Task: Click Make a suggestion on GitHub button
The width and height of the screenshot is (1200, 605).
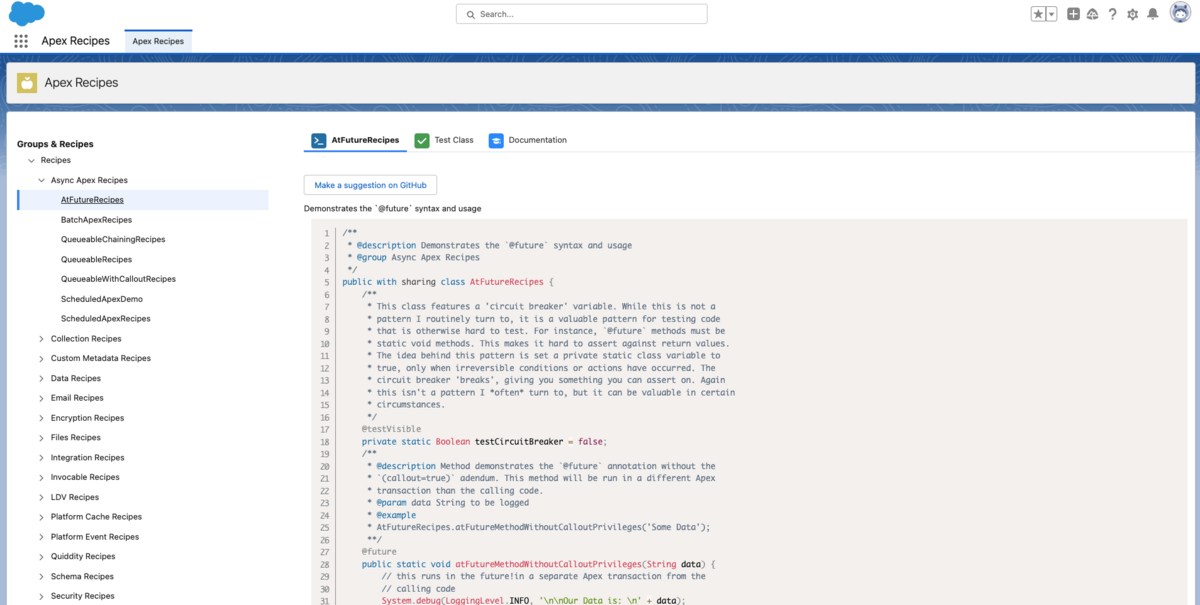Action: (370, 185)
